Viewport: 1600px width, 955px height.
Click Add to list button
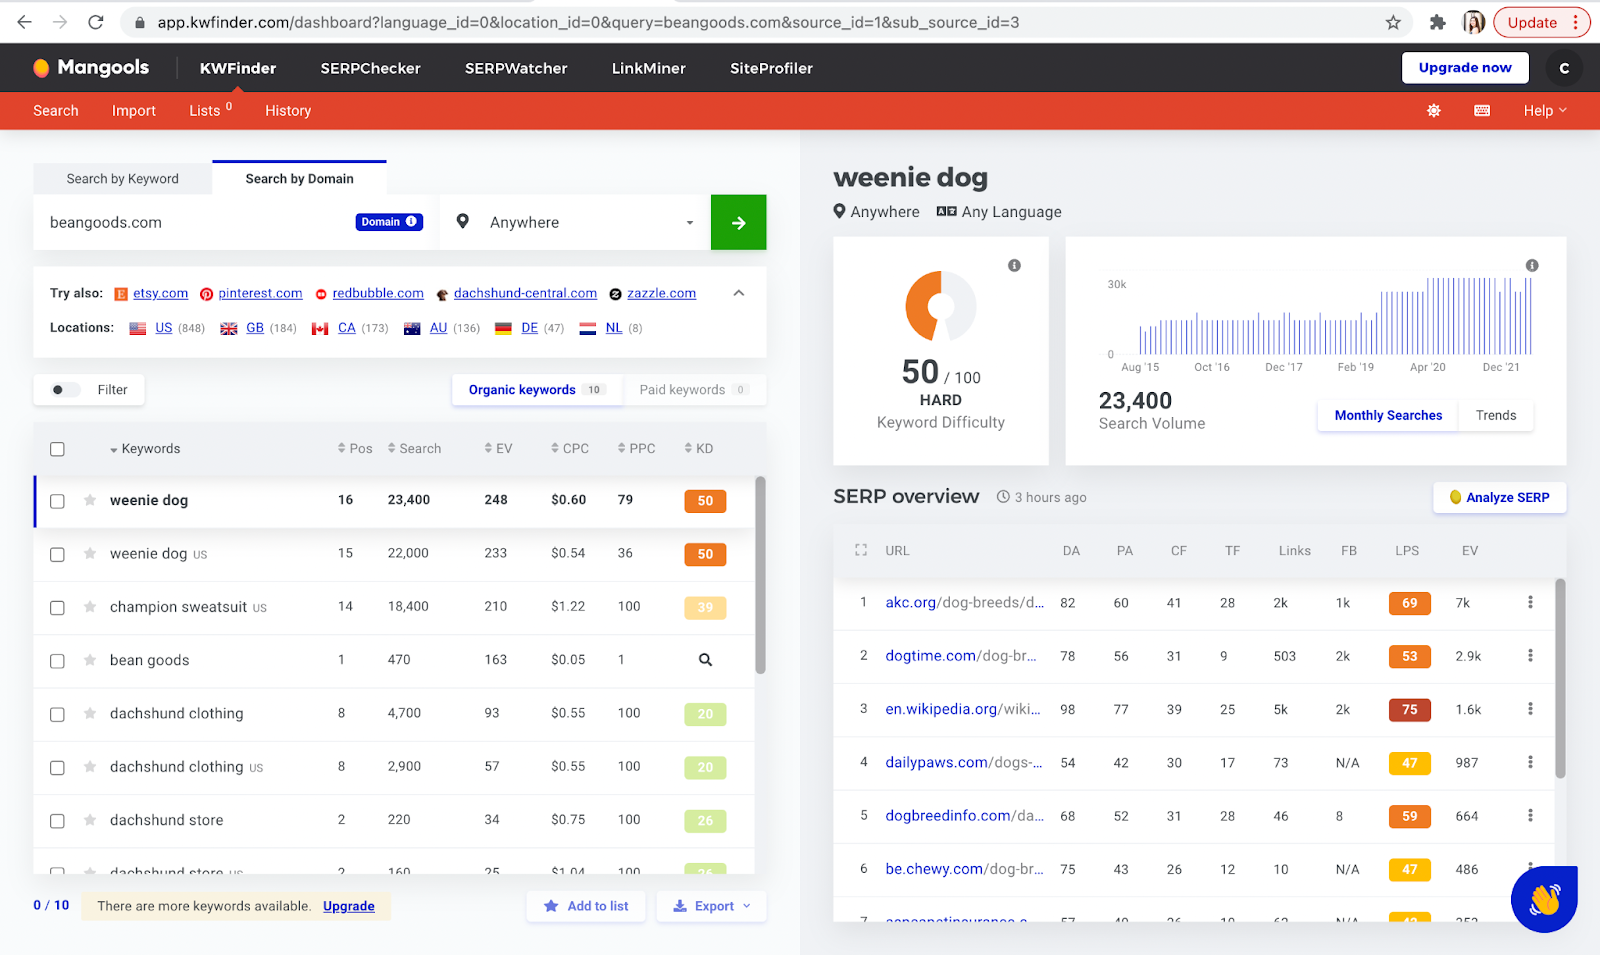(586, 906)
